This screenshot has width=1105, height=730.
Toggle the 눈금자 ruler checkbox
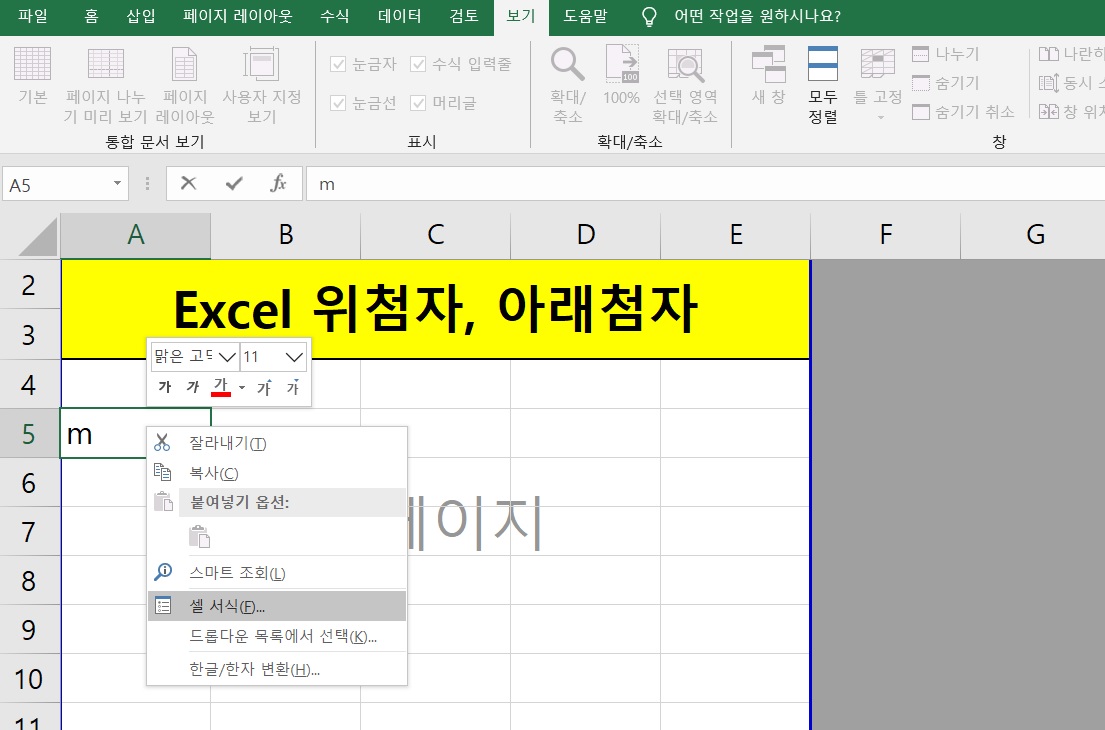click(338, 64)
